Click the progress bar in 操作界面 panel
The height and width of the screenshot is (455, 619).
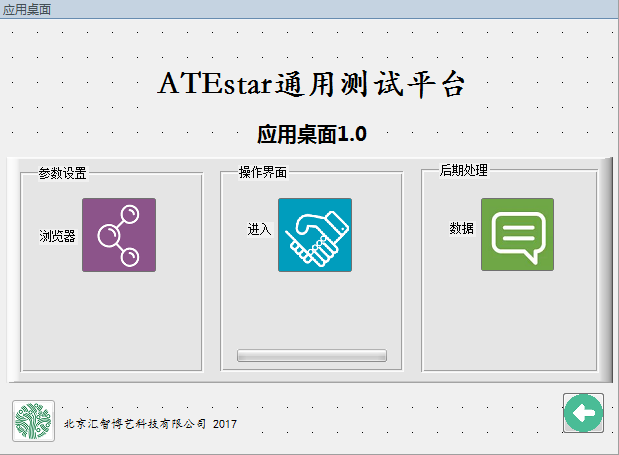311,355
